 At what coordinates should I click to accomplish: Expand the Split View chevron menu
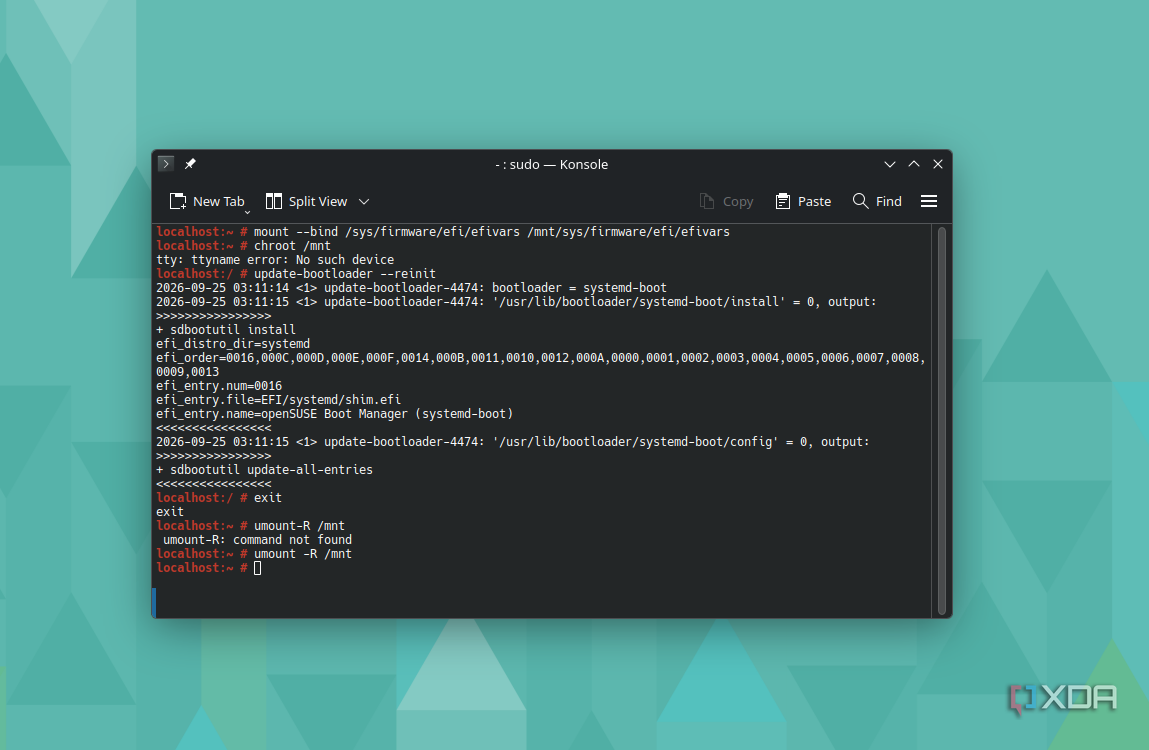pos(364,202)
